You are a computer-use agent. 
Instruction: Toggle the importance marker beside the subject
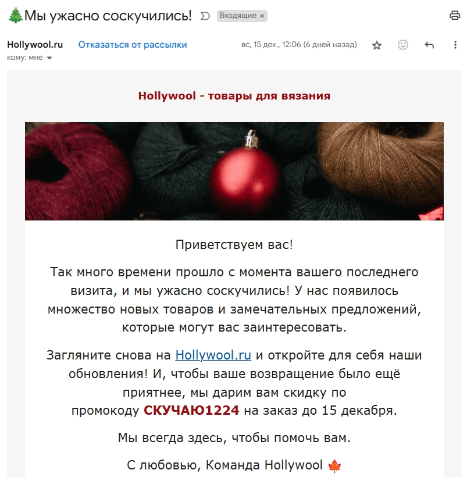coord(205,16)
